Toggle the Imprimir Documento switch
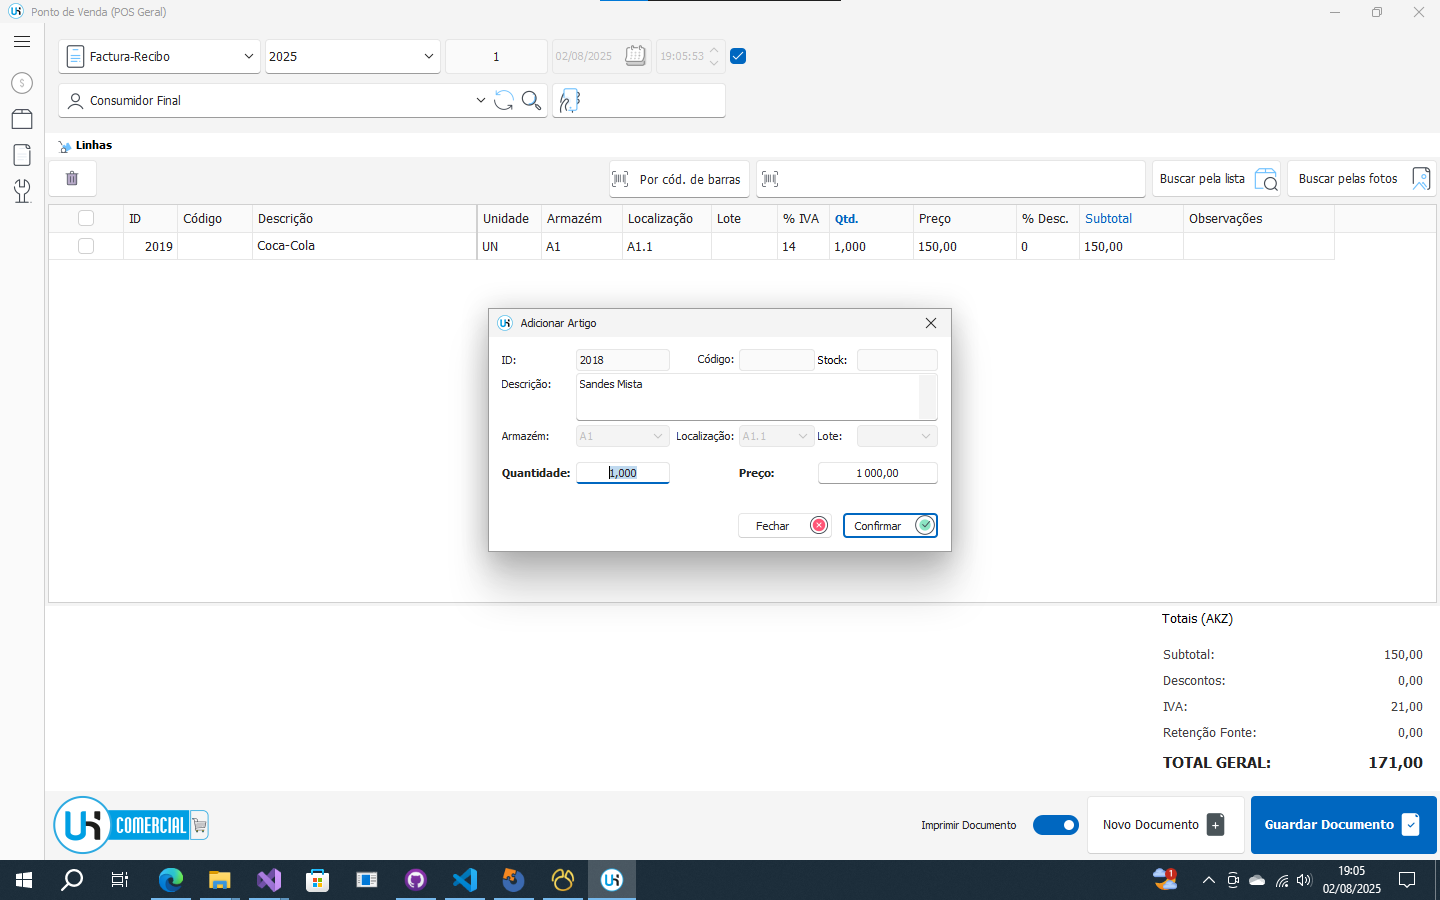 1055,825
